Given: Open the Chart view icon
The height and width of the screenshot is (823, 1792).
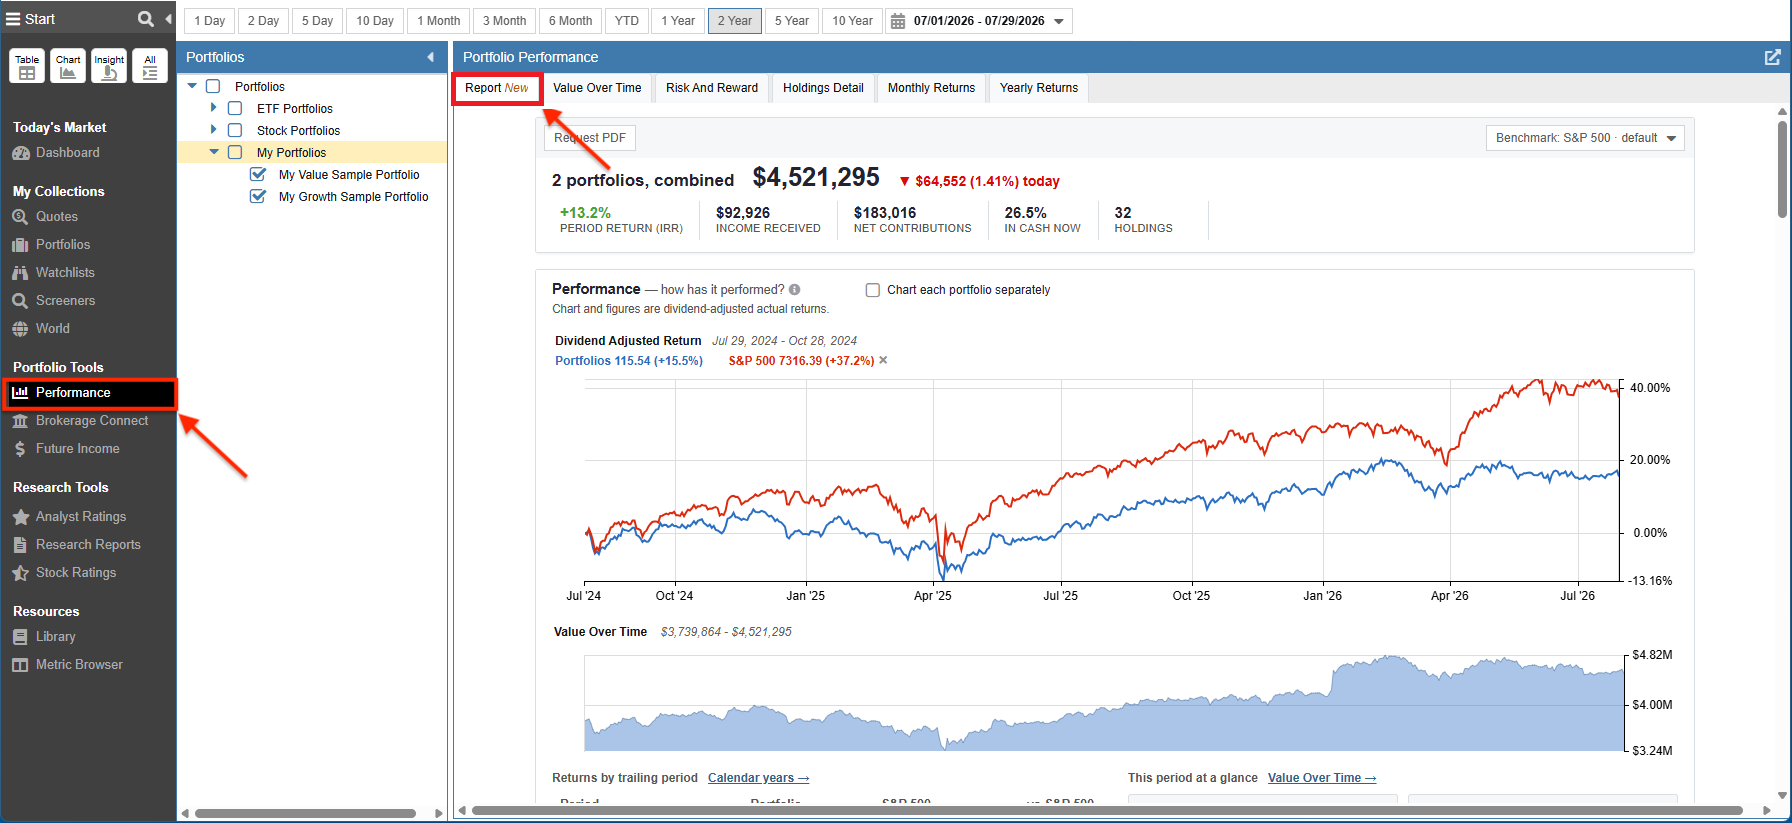Looking at the screenshot, I should (68, 66).
